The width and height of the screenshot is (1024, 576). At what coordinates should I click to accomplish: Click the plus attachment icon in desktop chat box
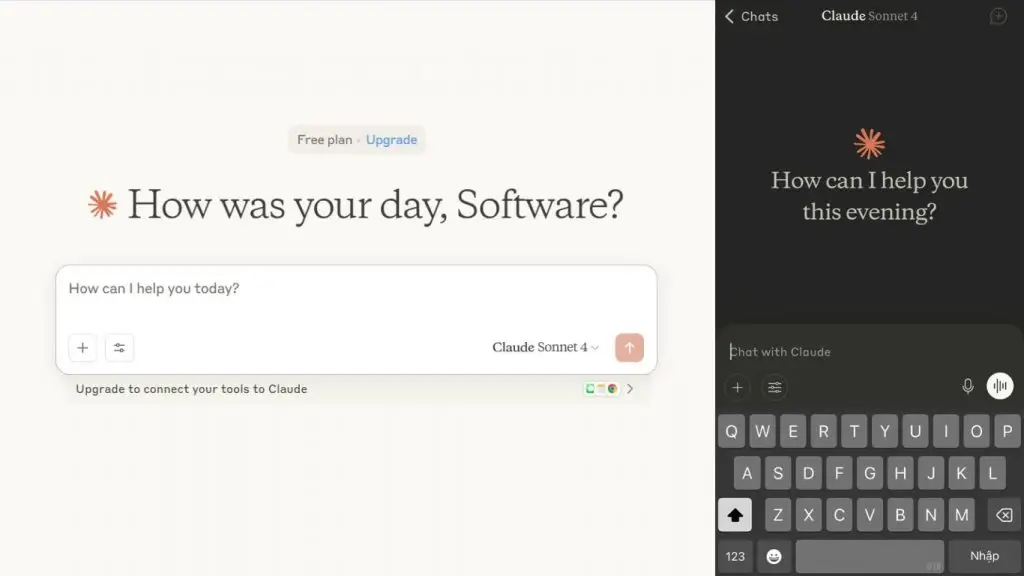[x=83, y=348]
